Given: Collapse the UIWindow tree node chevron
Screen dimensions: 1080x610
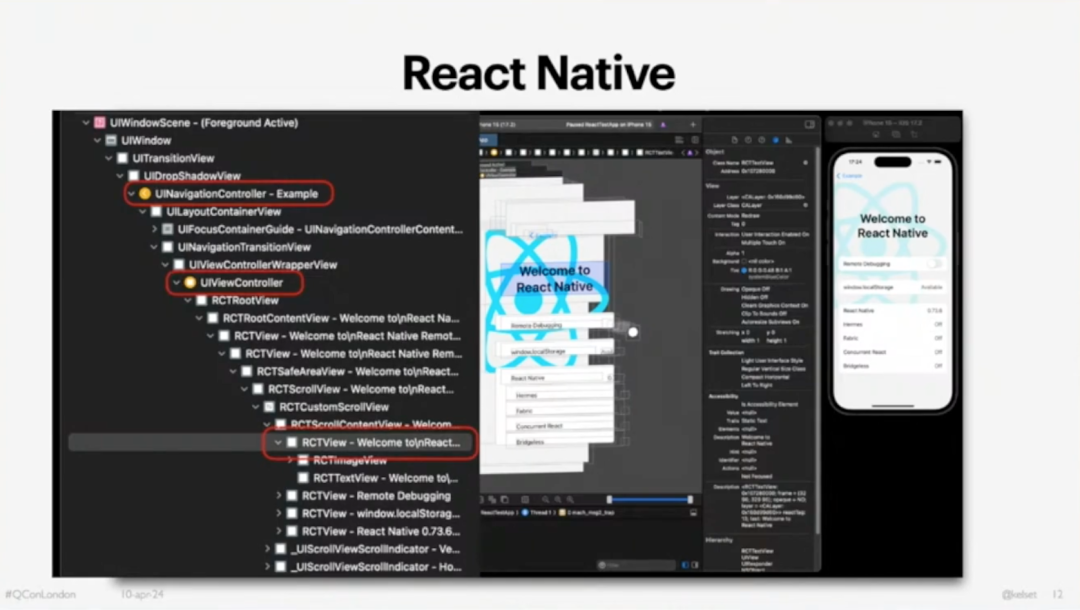Looking at the screenshot, I should 97,140.
